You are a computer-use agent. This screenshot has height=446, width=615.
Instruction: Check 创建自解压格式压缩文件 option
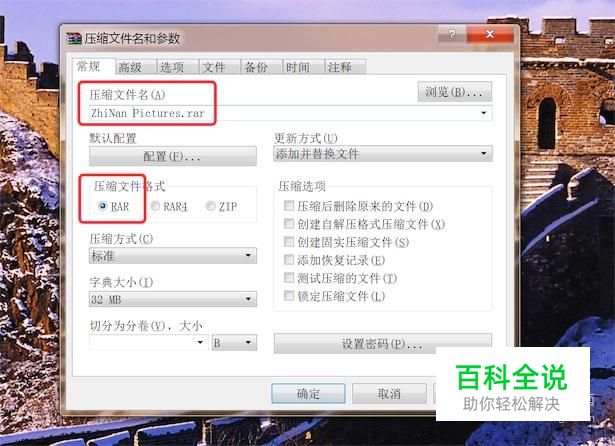pyautogui.click(x=289, y=224)
